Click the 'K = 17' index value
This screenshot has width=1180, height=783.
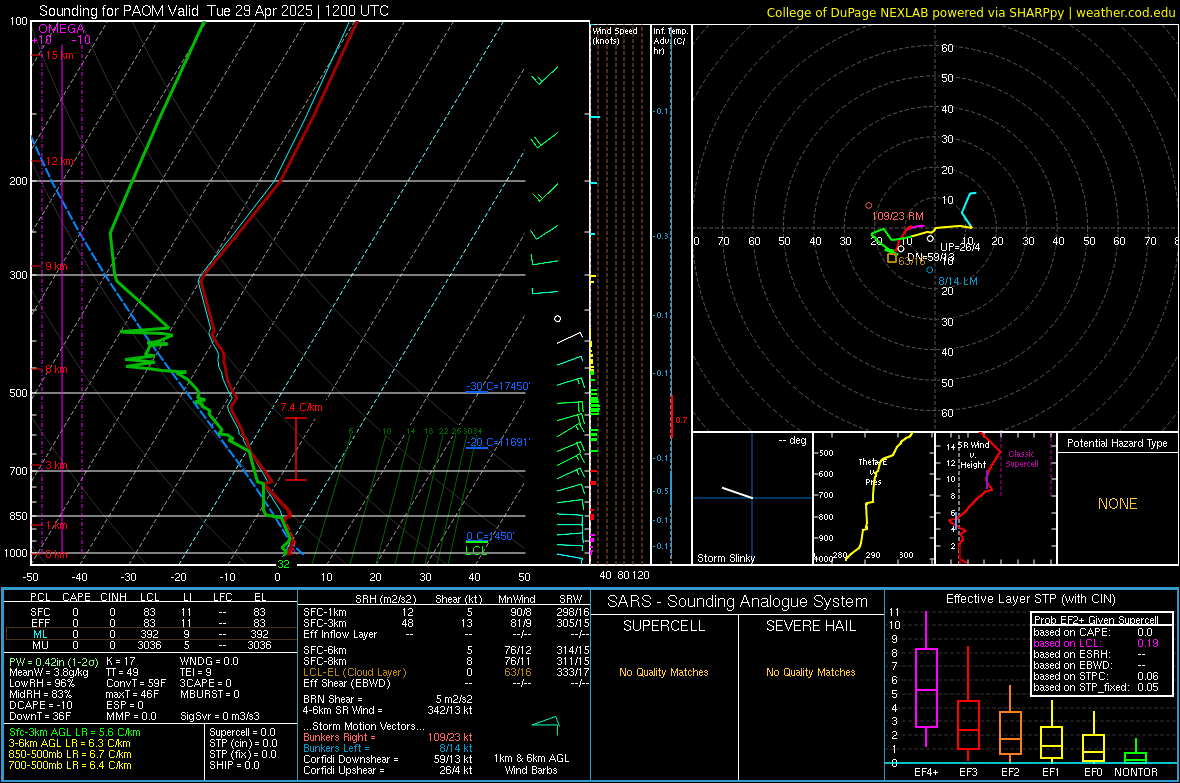(x=120, y=661)
